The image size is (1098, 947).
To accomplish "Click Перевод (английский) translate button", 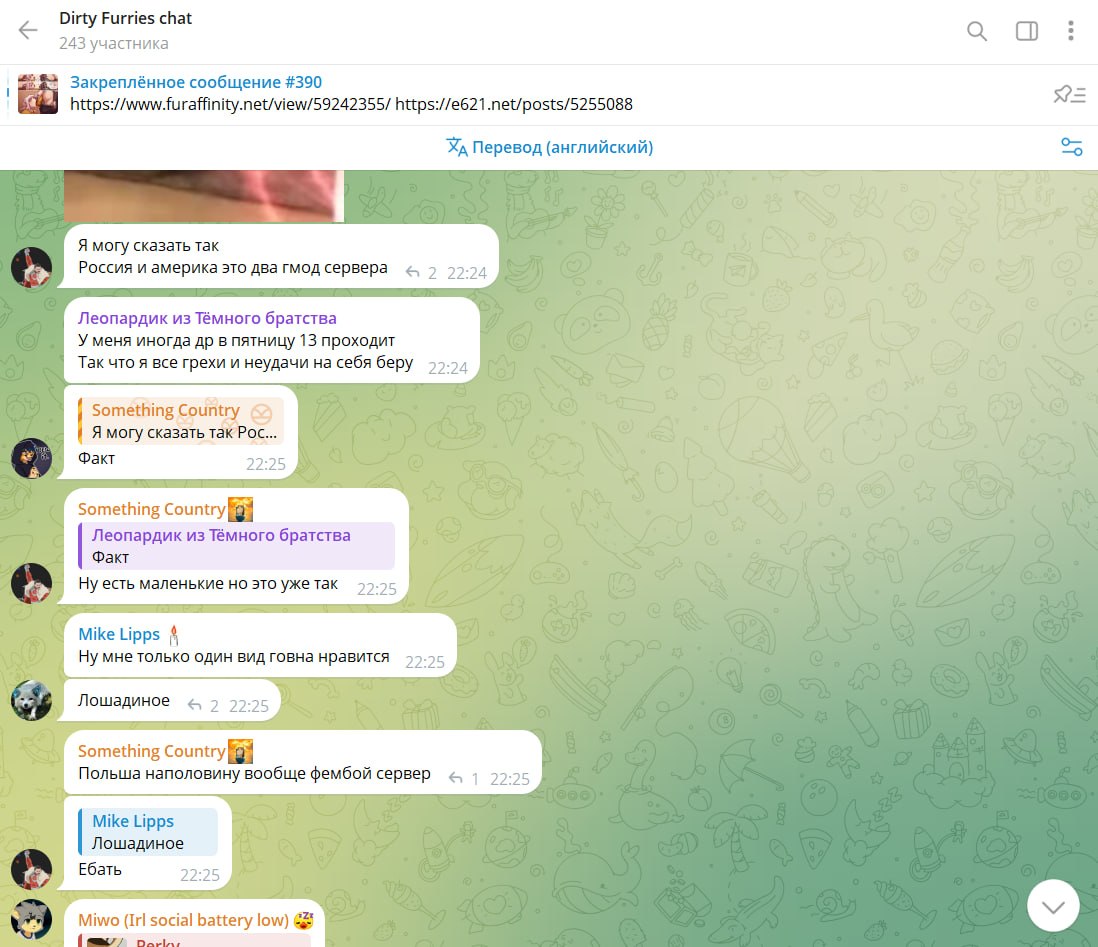I will (x=550, y=147).
